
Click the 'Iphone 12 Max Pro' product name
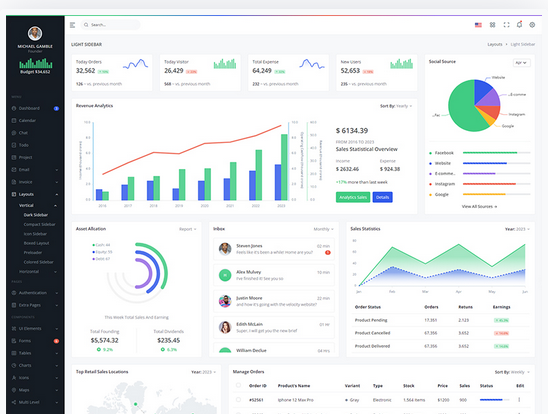pos(295,400)
